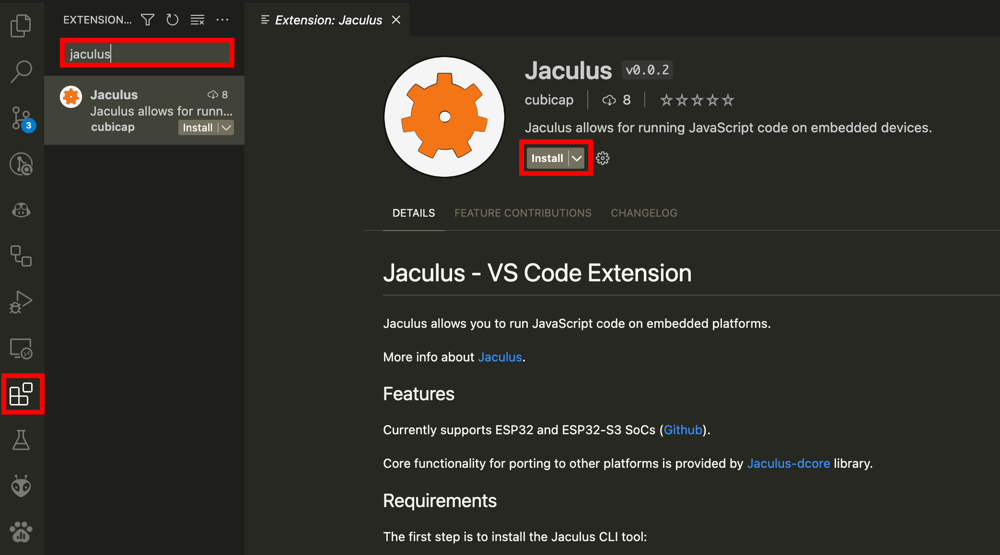Click the Requirements heading
Viewport: 1000px width, 555px height.
439,501
